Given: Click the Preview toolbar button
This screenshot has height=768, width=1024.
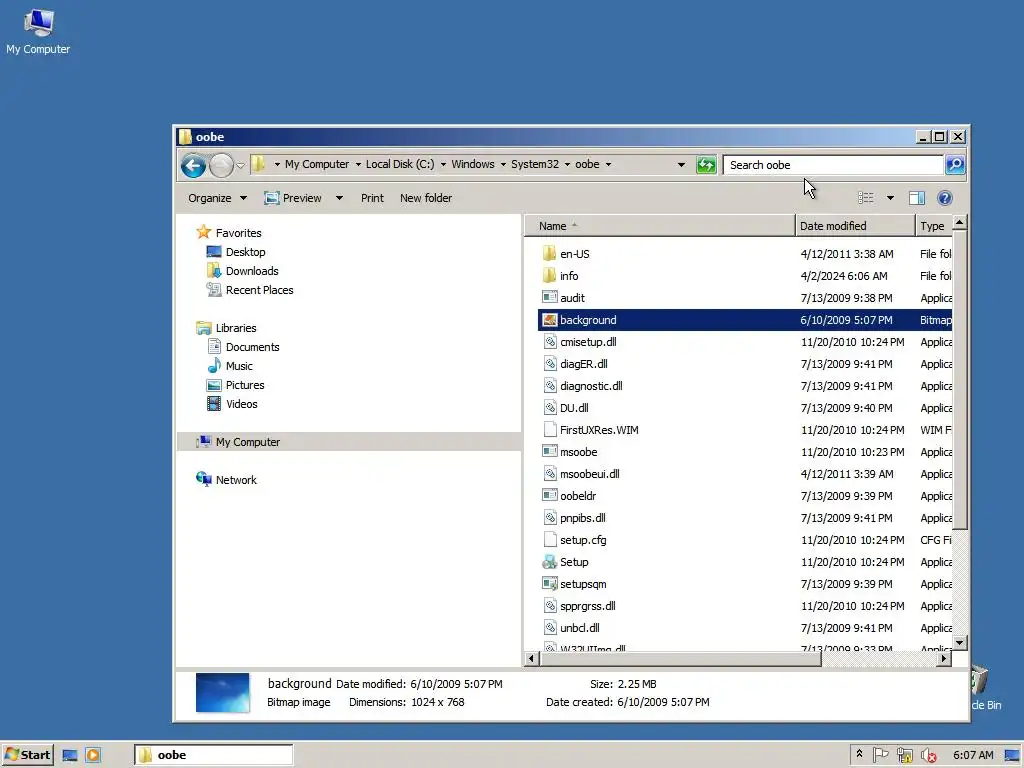Looking at the screenshot, I should coord(293,198).
